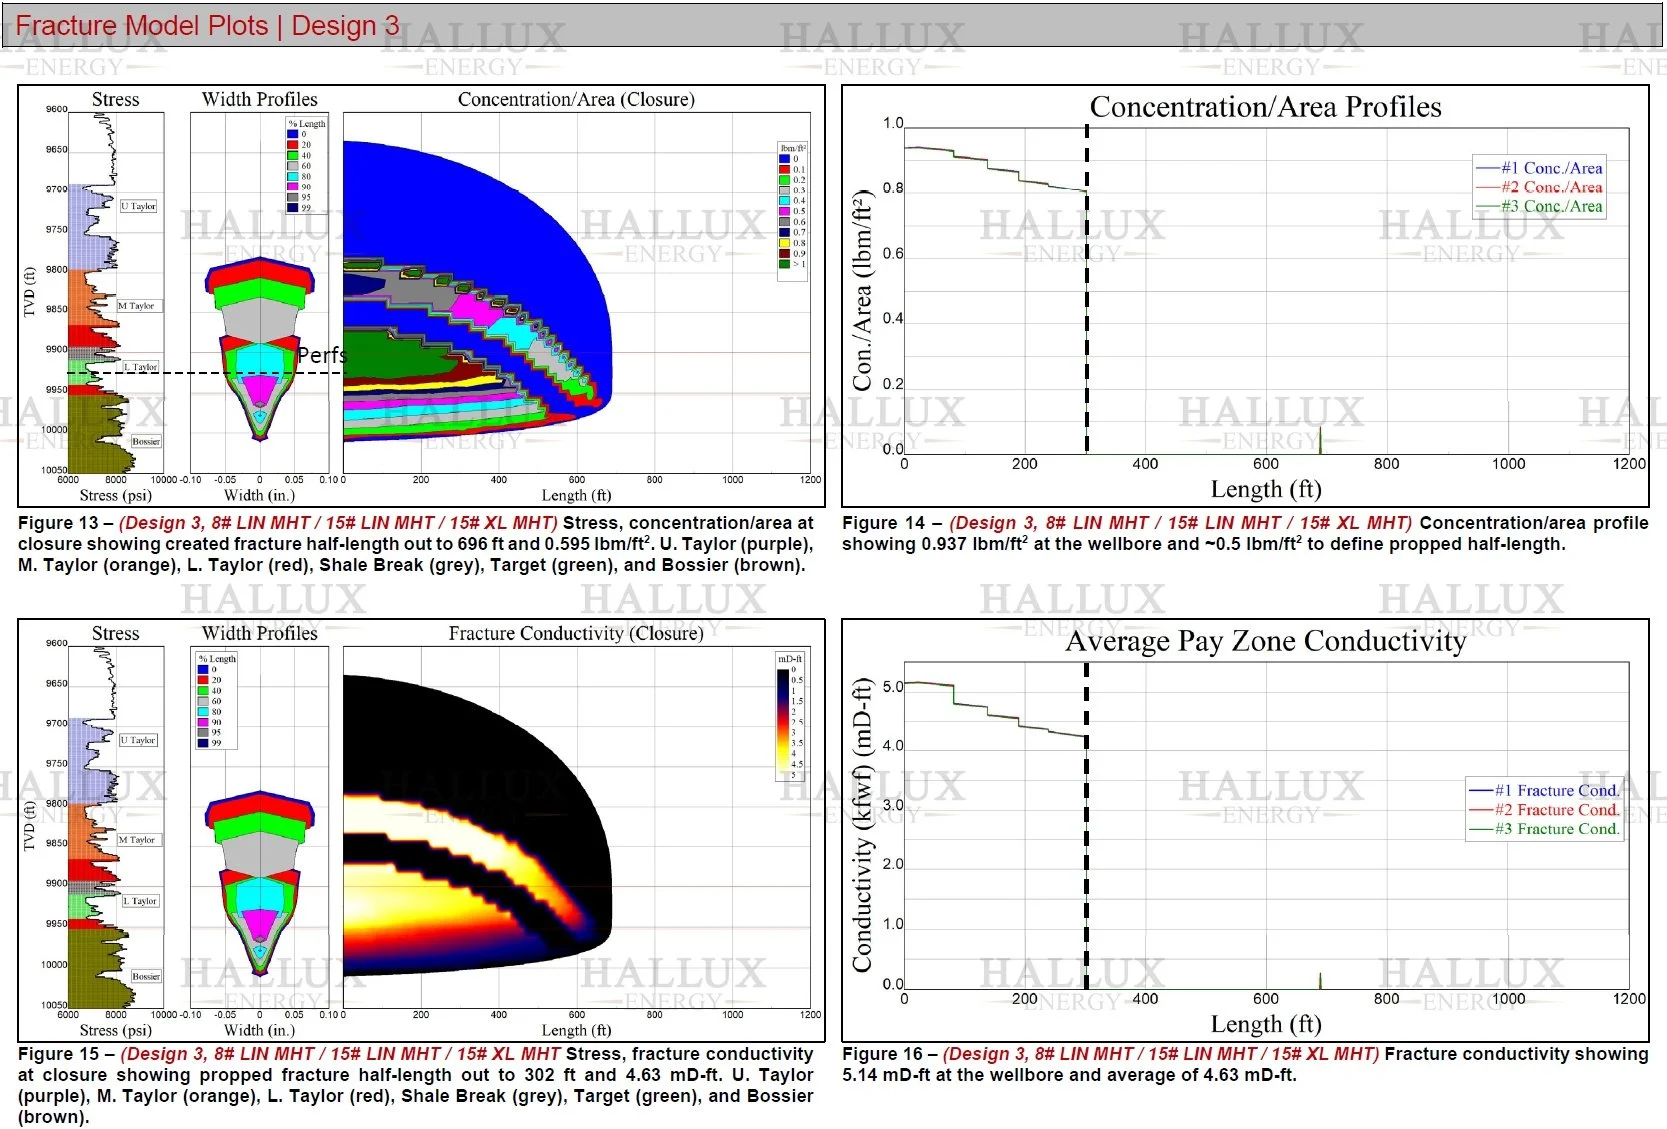
Task: Select '#3 Conc./Area' legend entry
Action: [1540, 206]
